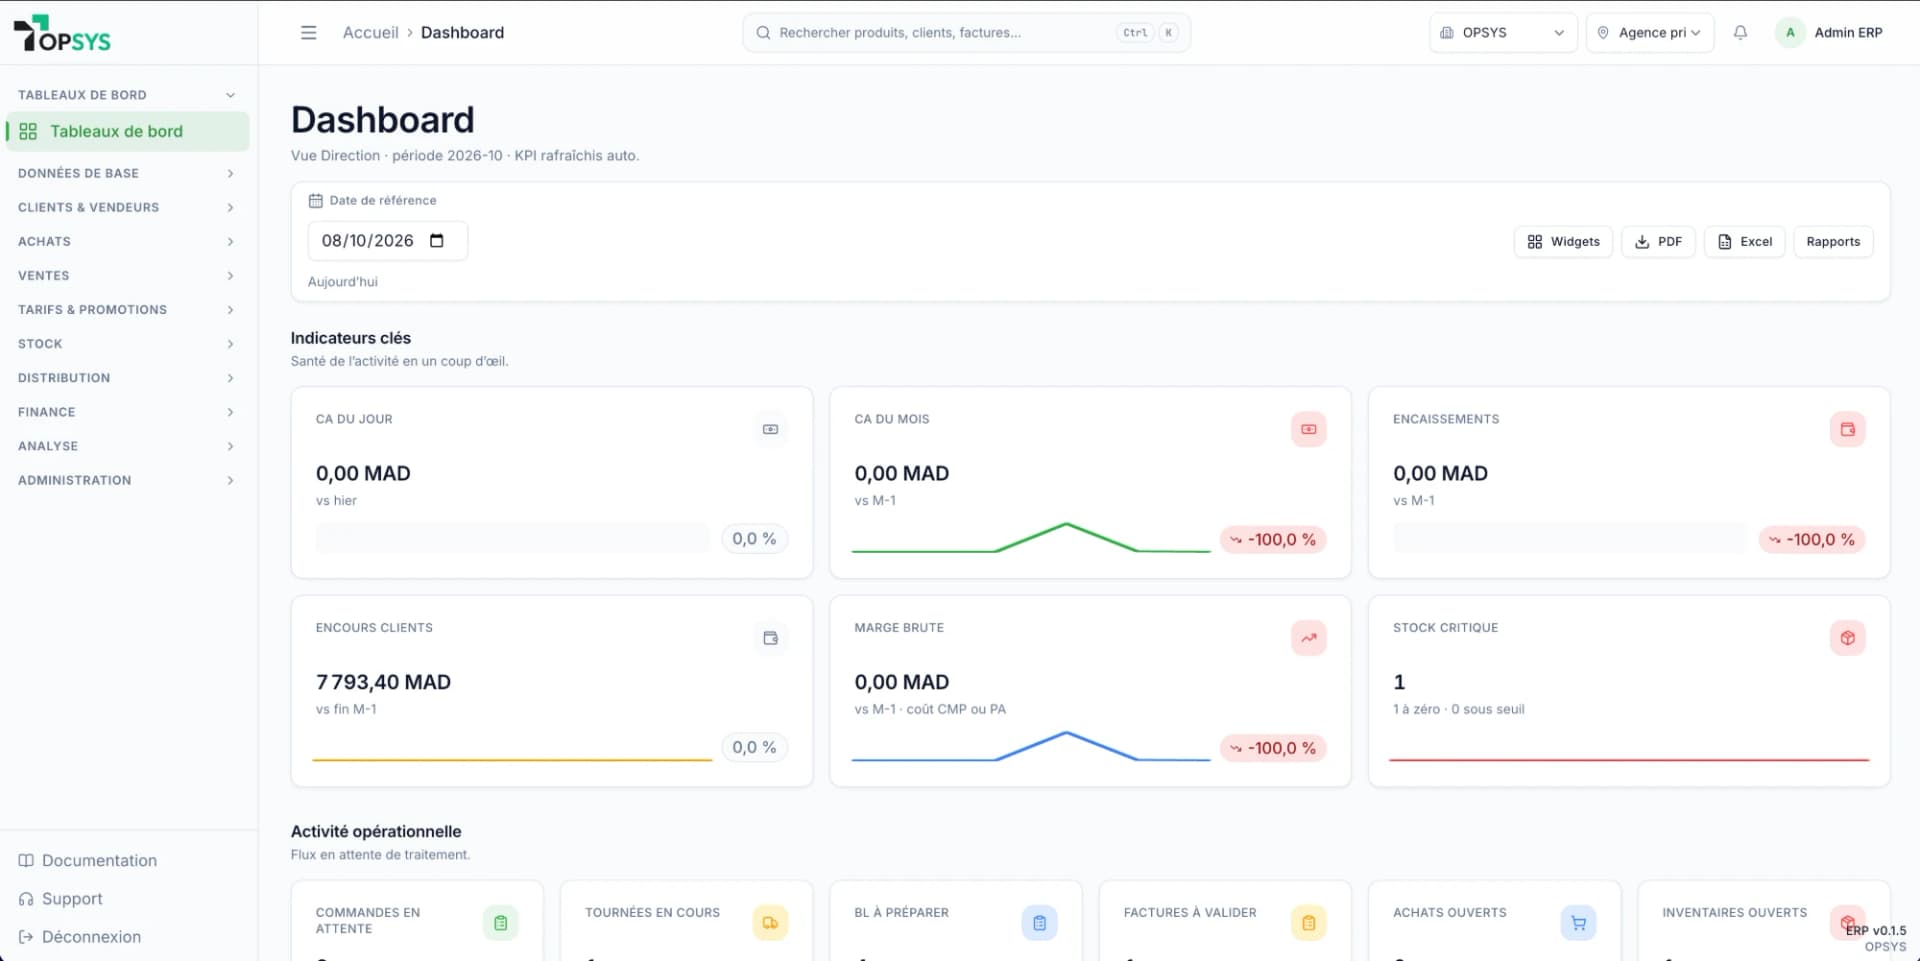The height and width of the screenshot is (961, 1920).
Task: Click the Achats ouverts cart icon
Action: [x=1578, y=923]
